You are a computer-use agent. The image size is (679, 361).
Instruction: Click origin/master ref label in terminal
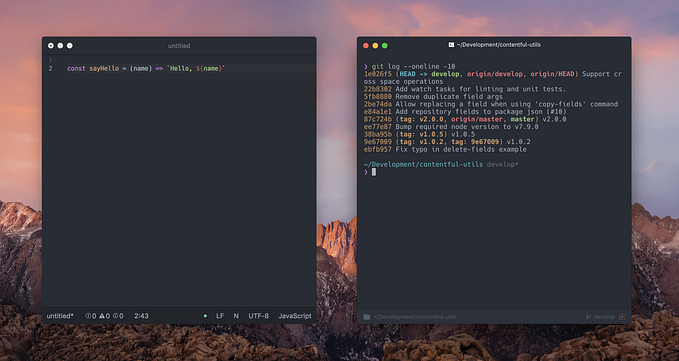477,119
